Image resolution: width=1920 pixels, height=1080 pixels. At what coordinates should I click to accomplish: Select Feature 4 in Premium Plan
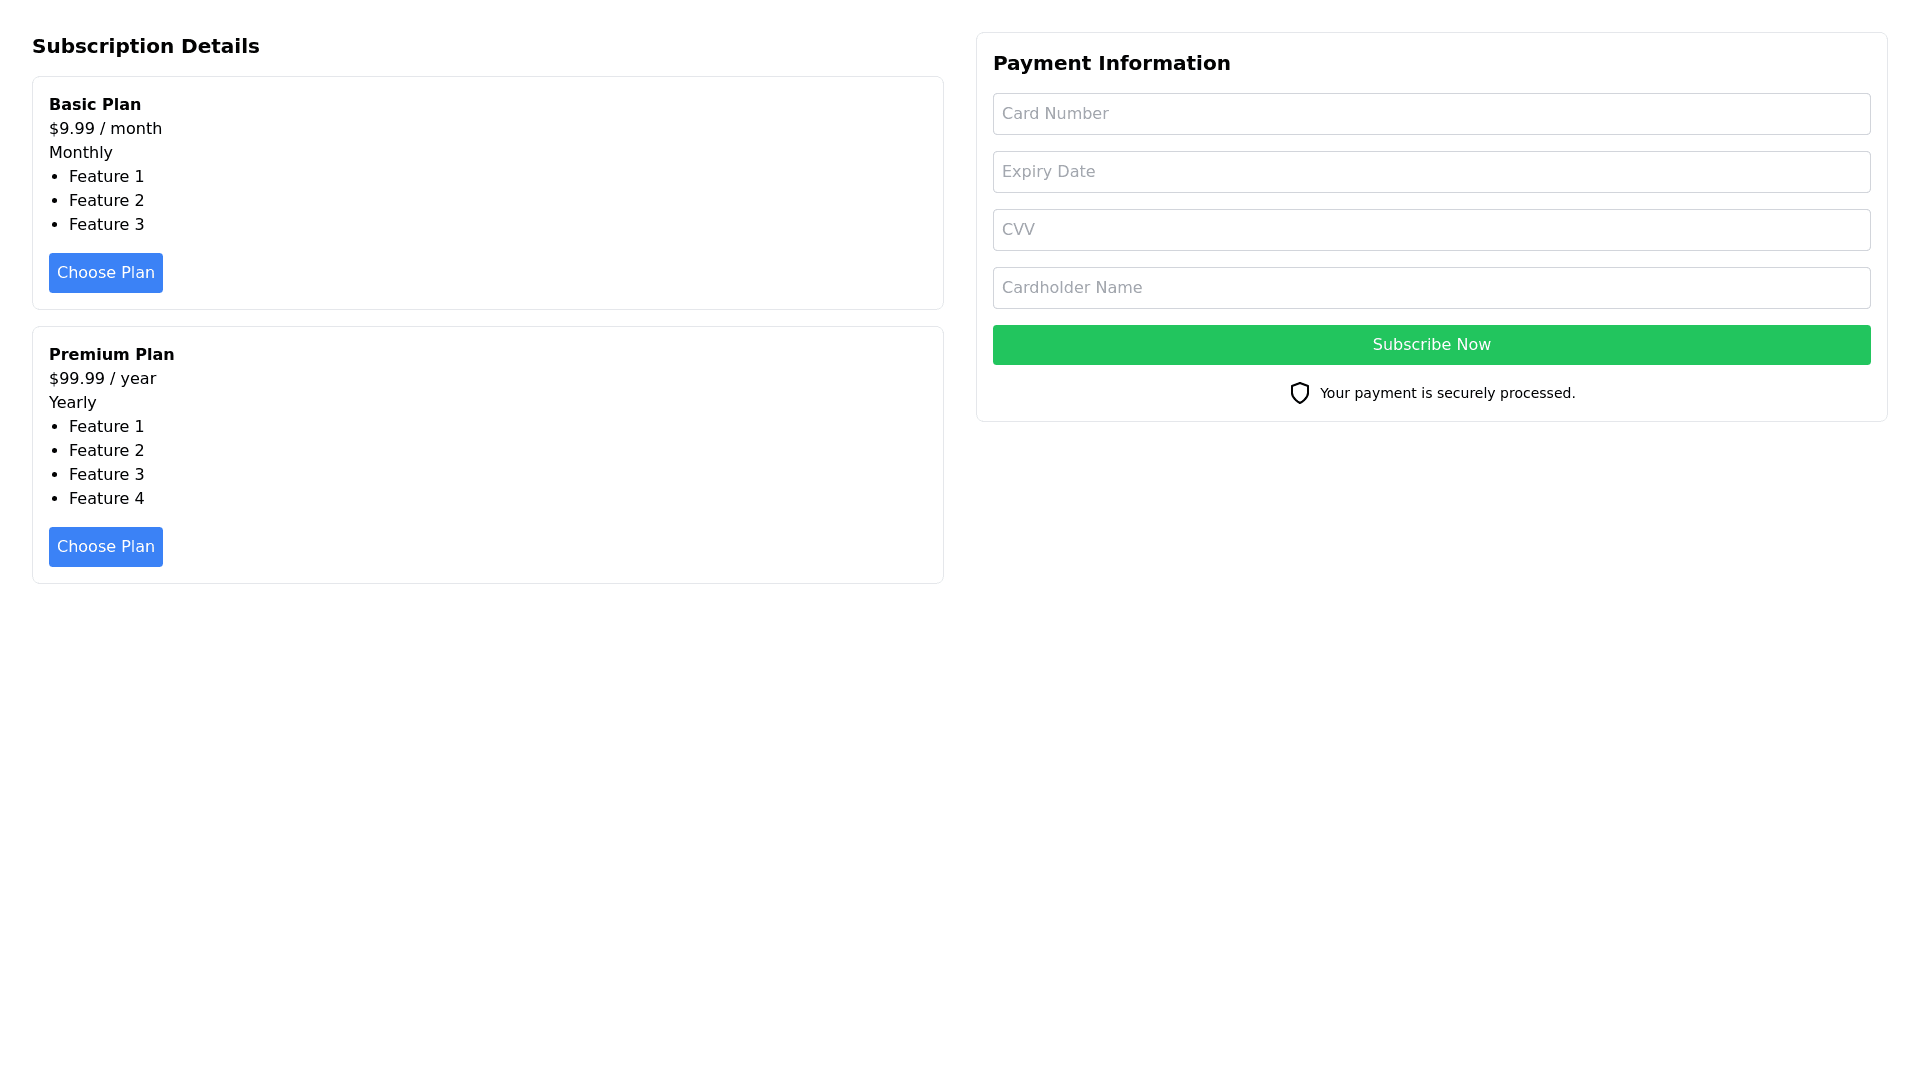(106, 499)
